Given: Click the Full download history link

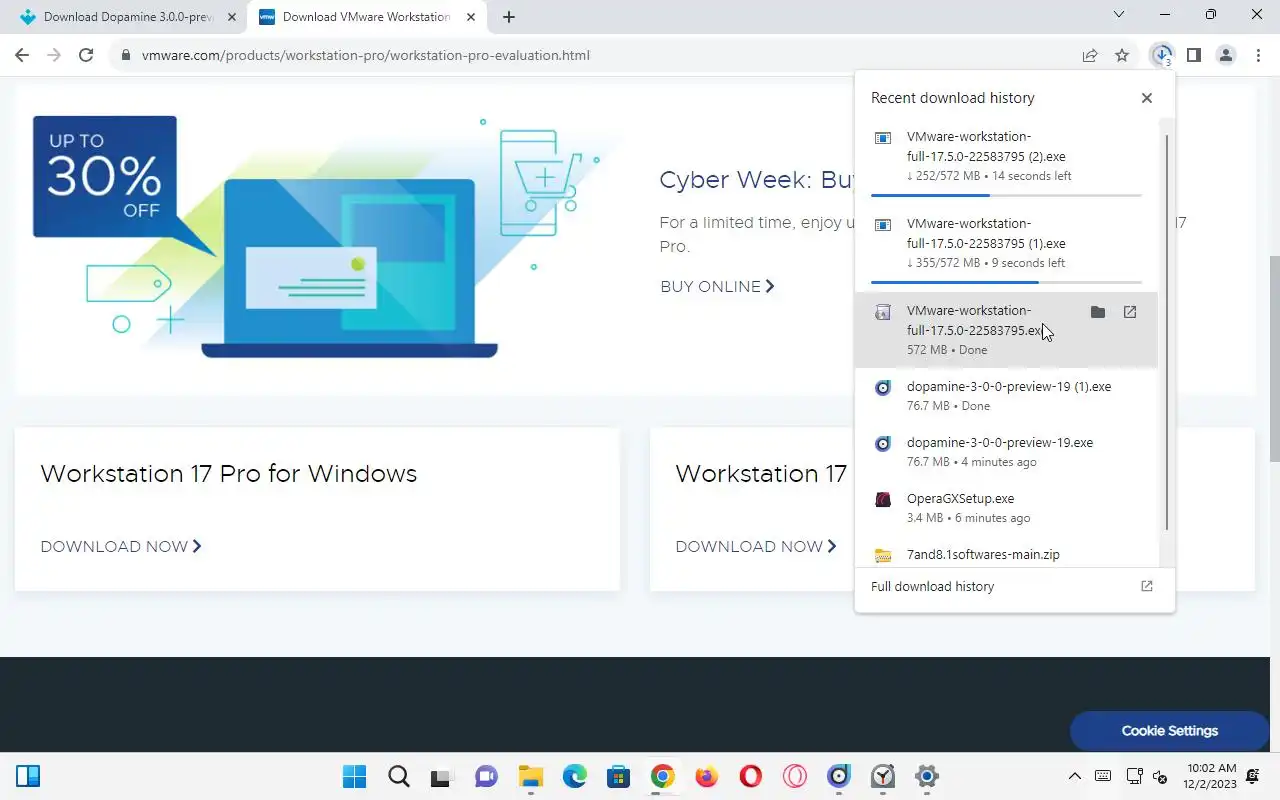Looking at the screenshot, I should tap(932, 586).
